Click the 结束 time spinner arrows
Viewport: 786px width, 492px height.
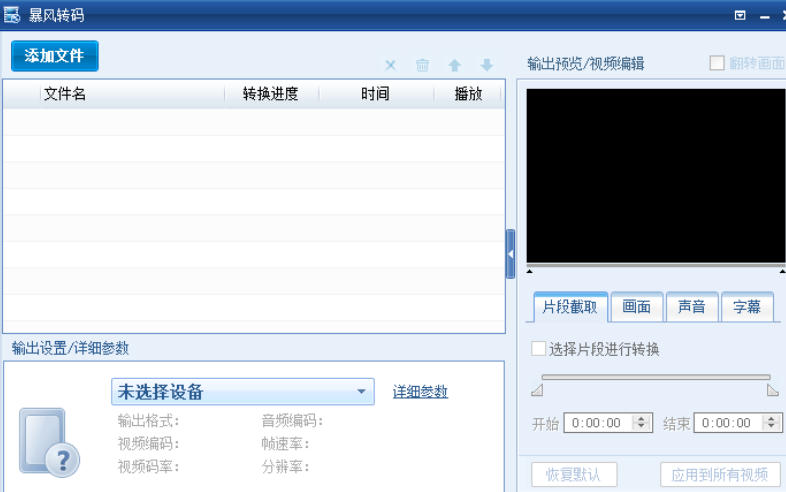[771, 423]
